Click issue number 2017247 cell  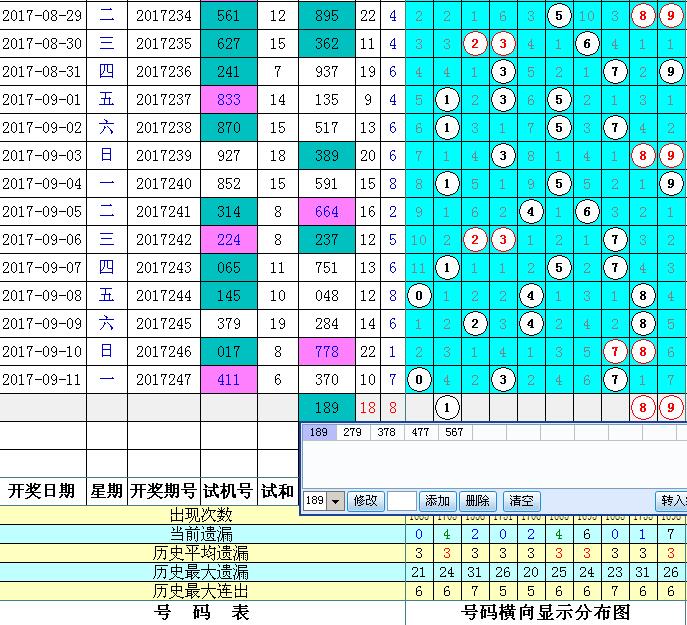pos(164,380)
